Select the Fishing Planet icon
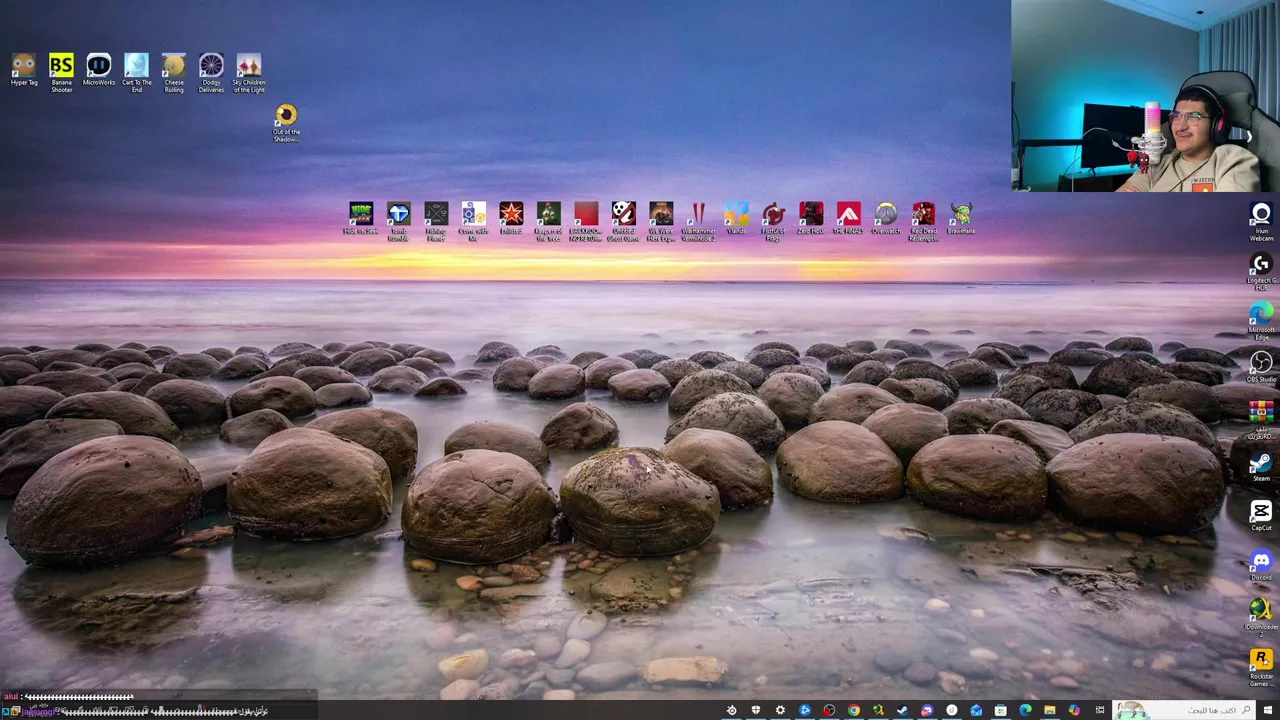Image resolution: width=1280 pixels, height=720 pixels. click(x=436, y=221)
